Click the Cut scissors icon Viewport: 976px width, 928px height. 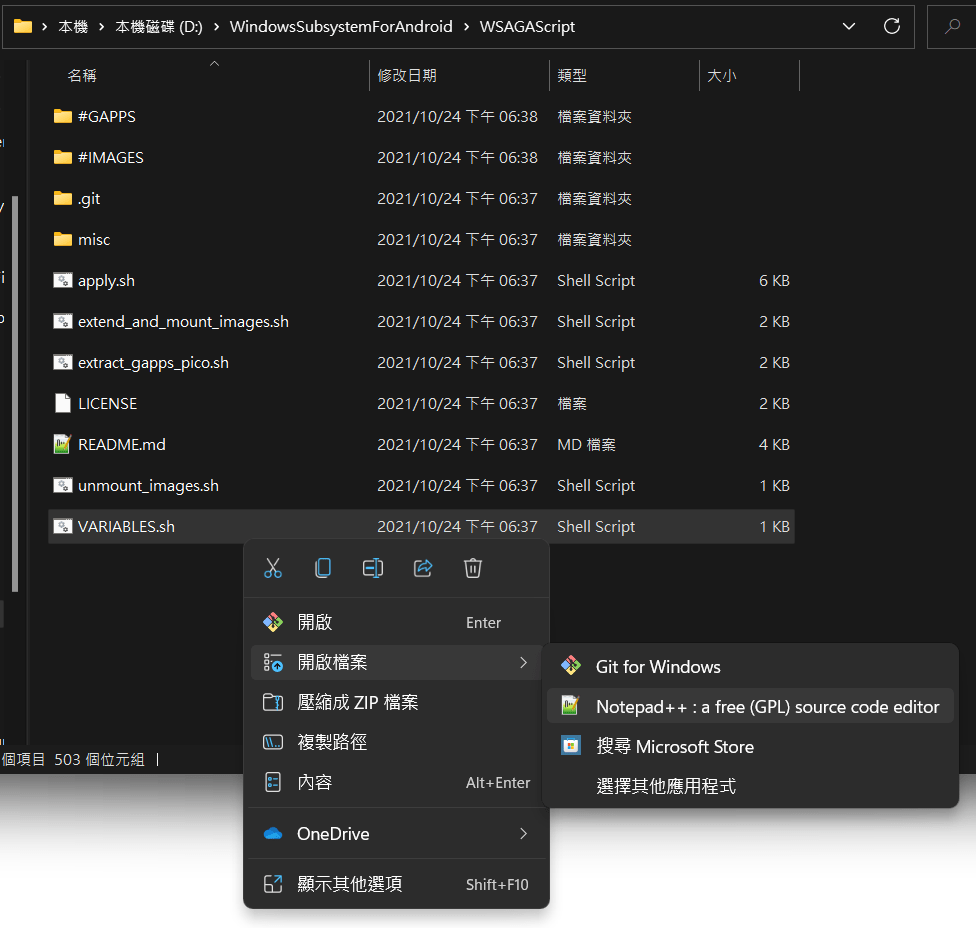273,568
